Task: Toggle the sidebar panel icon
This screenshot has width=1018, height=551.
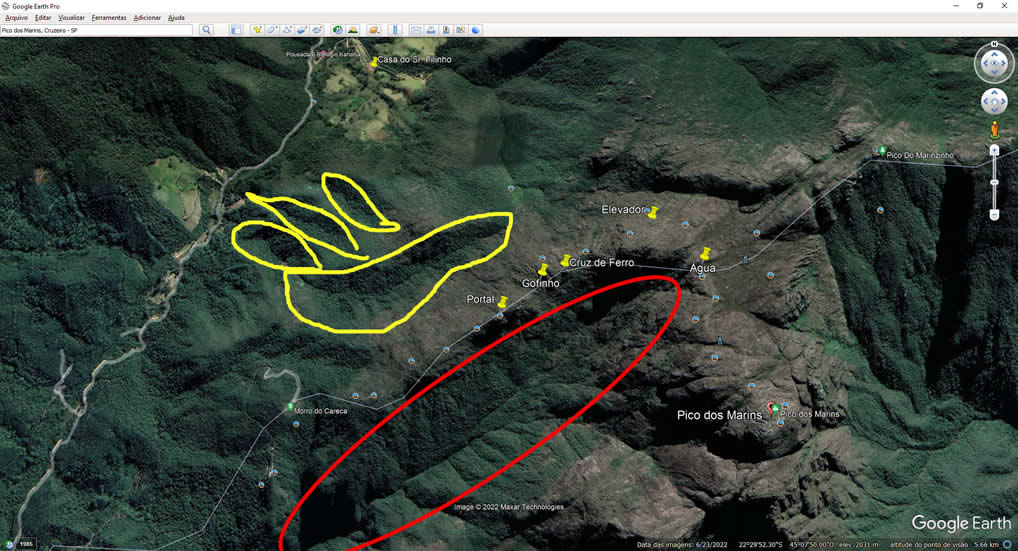Action: (x=236, y=30)
